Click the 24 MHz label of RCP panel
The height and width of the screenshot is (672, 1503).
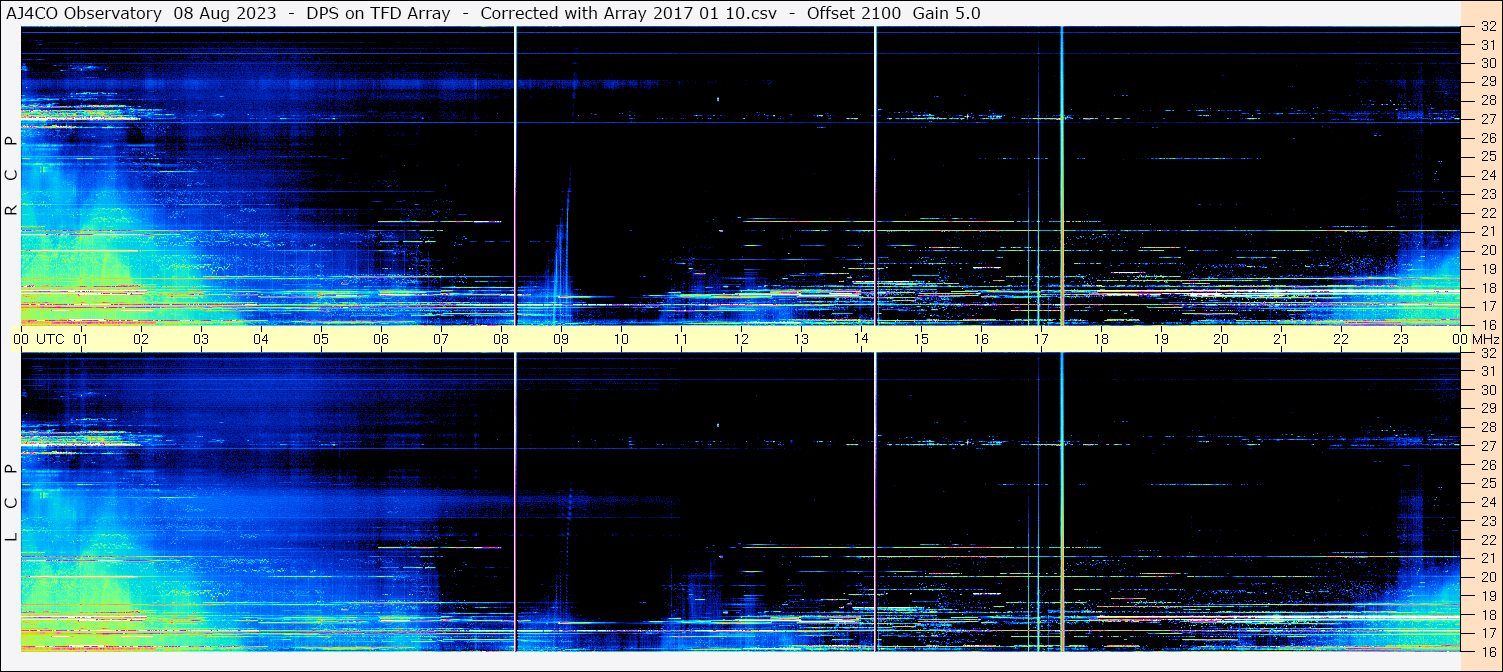pyautogui.click(x=1488, y=175)
